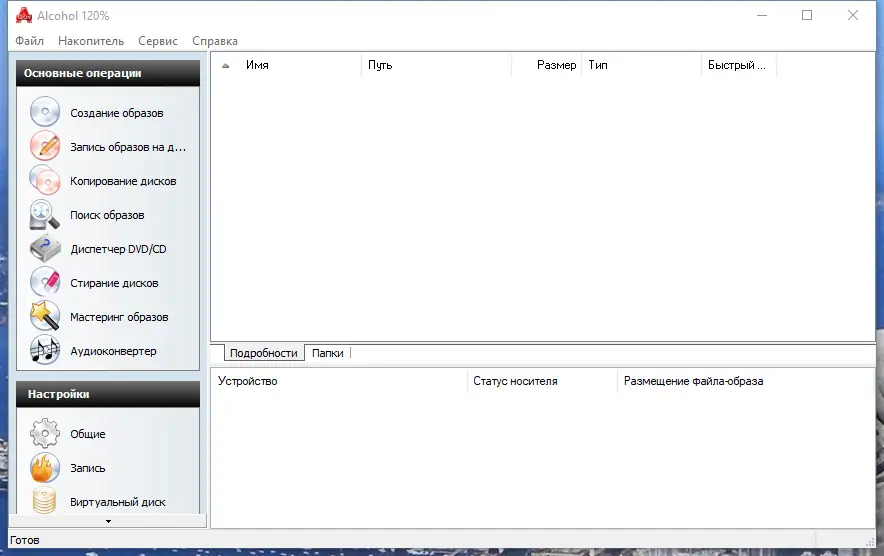
Task: Open Аудиоконвертер text link
Action: (113, 351)
